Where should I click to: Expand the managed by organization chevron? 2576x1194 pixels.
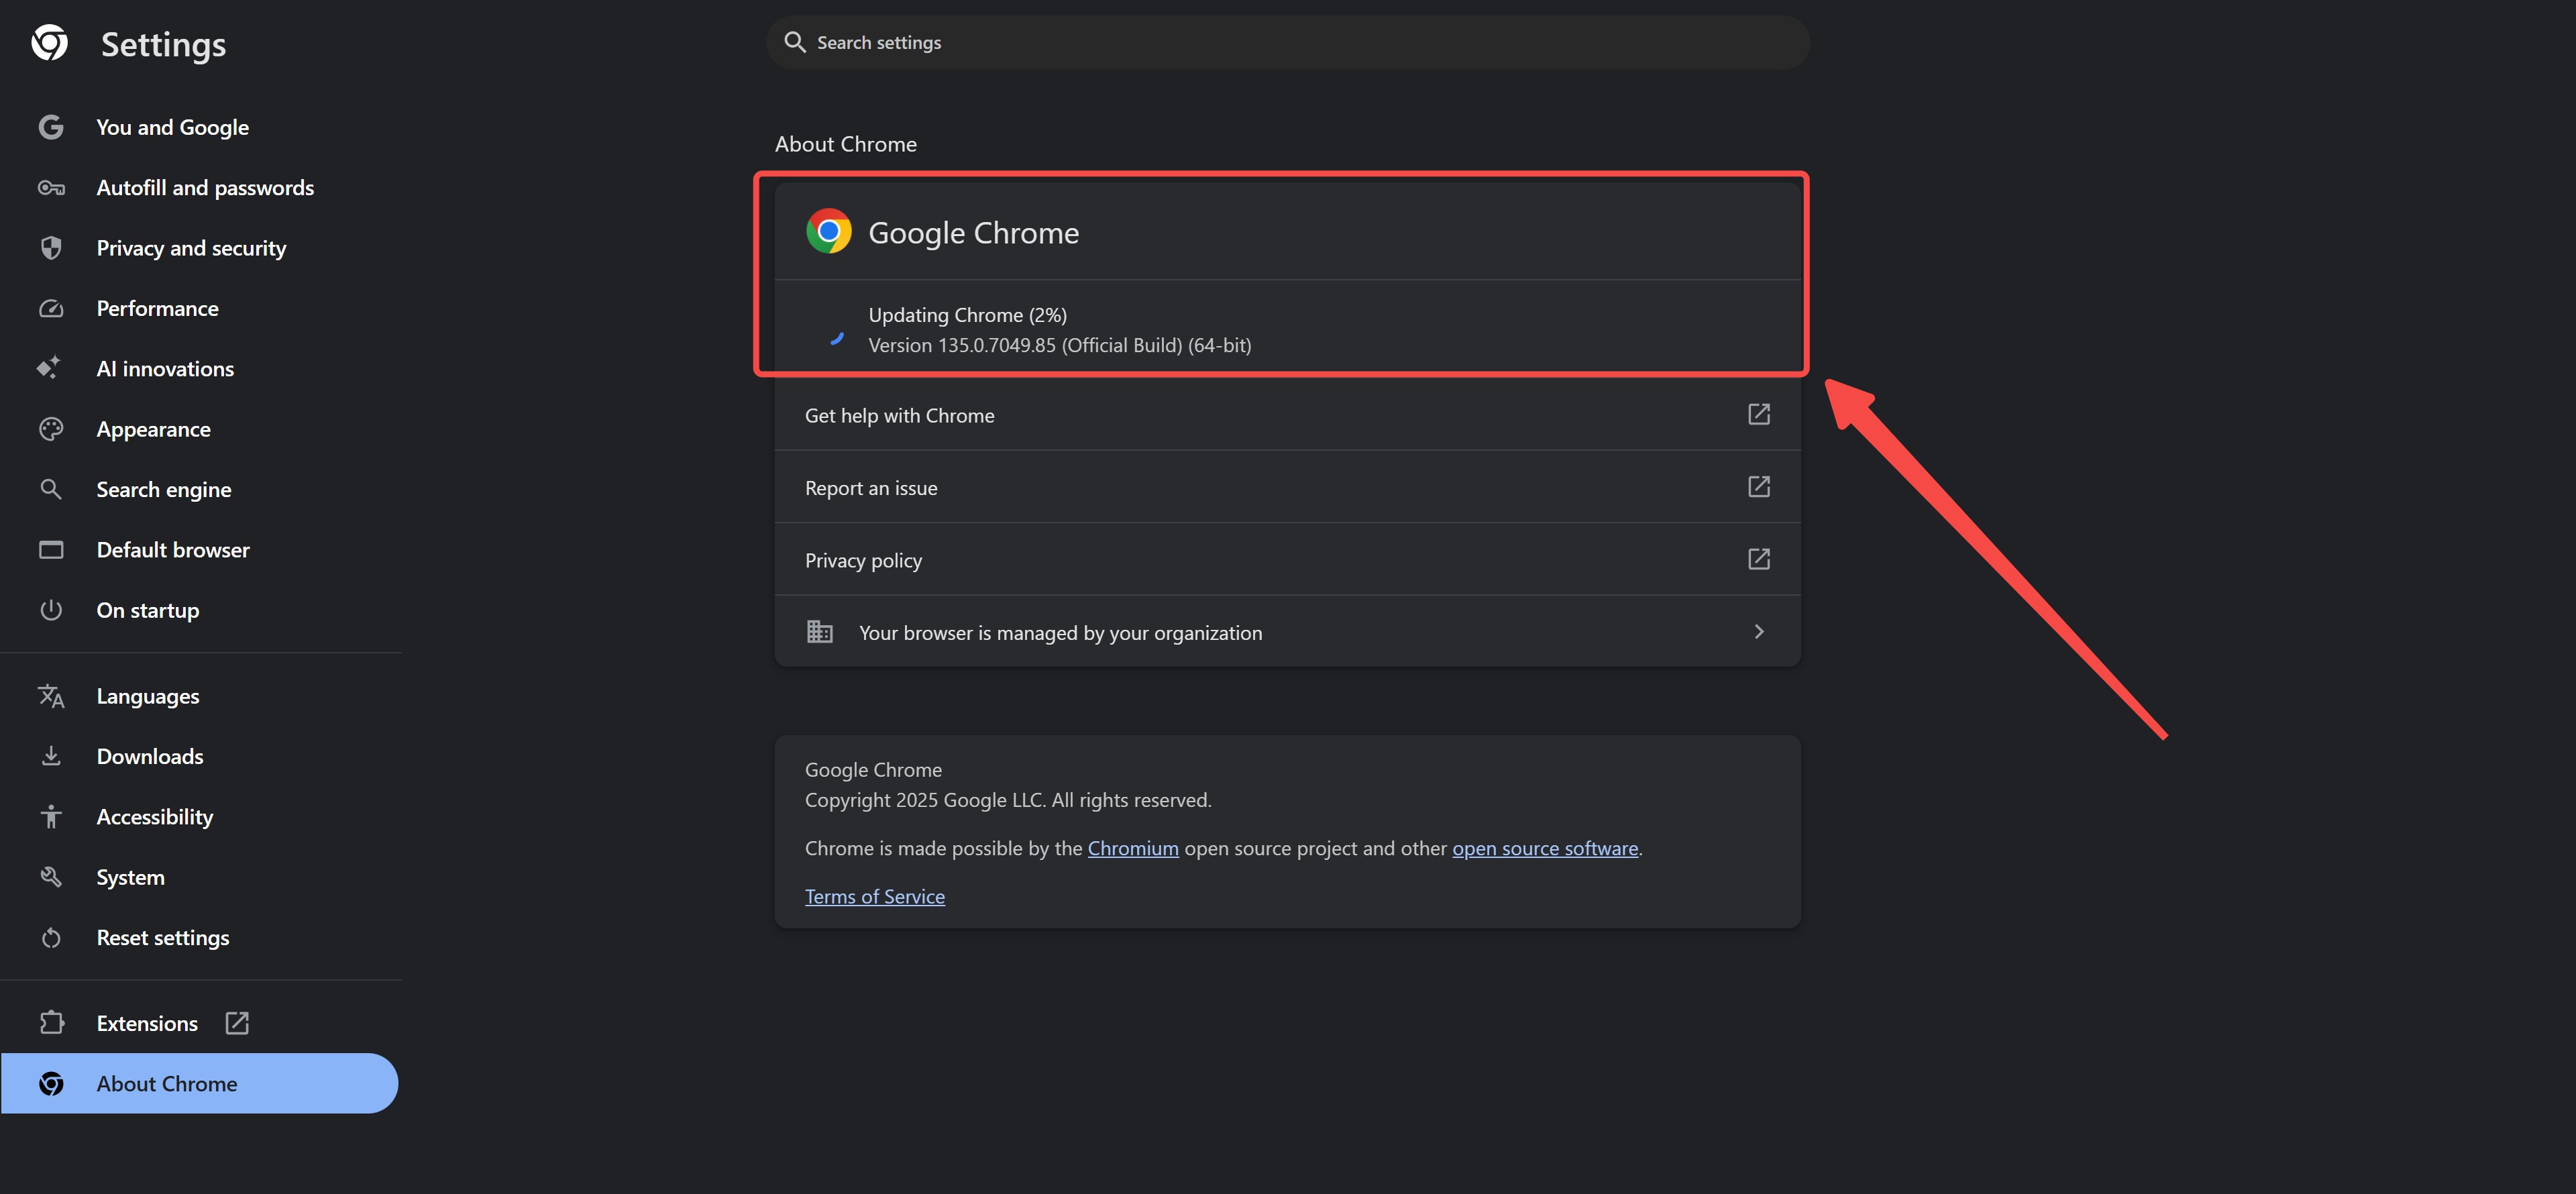coord(1759,632)
